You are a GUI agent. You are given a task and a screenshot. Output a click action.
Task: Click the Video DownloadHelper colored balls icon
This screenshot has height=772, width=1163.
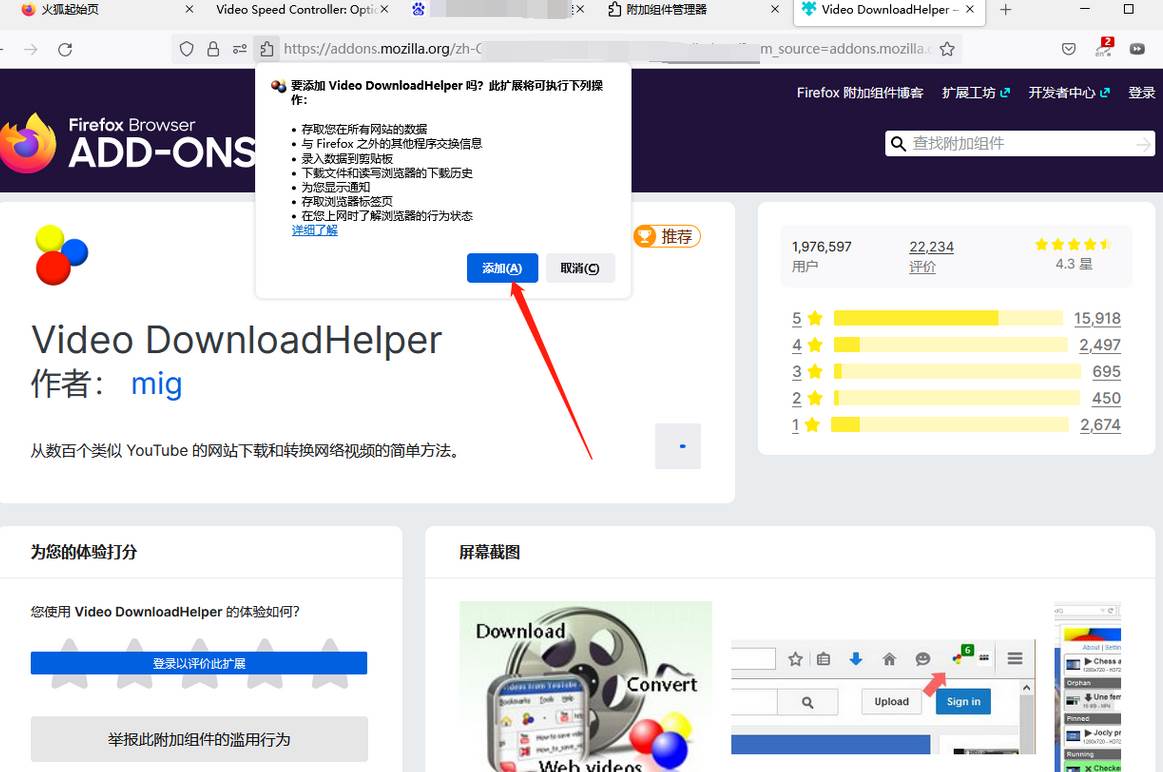click(x=61, y=254)
